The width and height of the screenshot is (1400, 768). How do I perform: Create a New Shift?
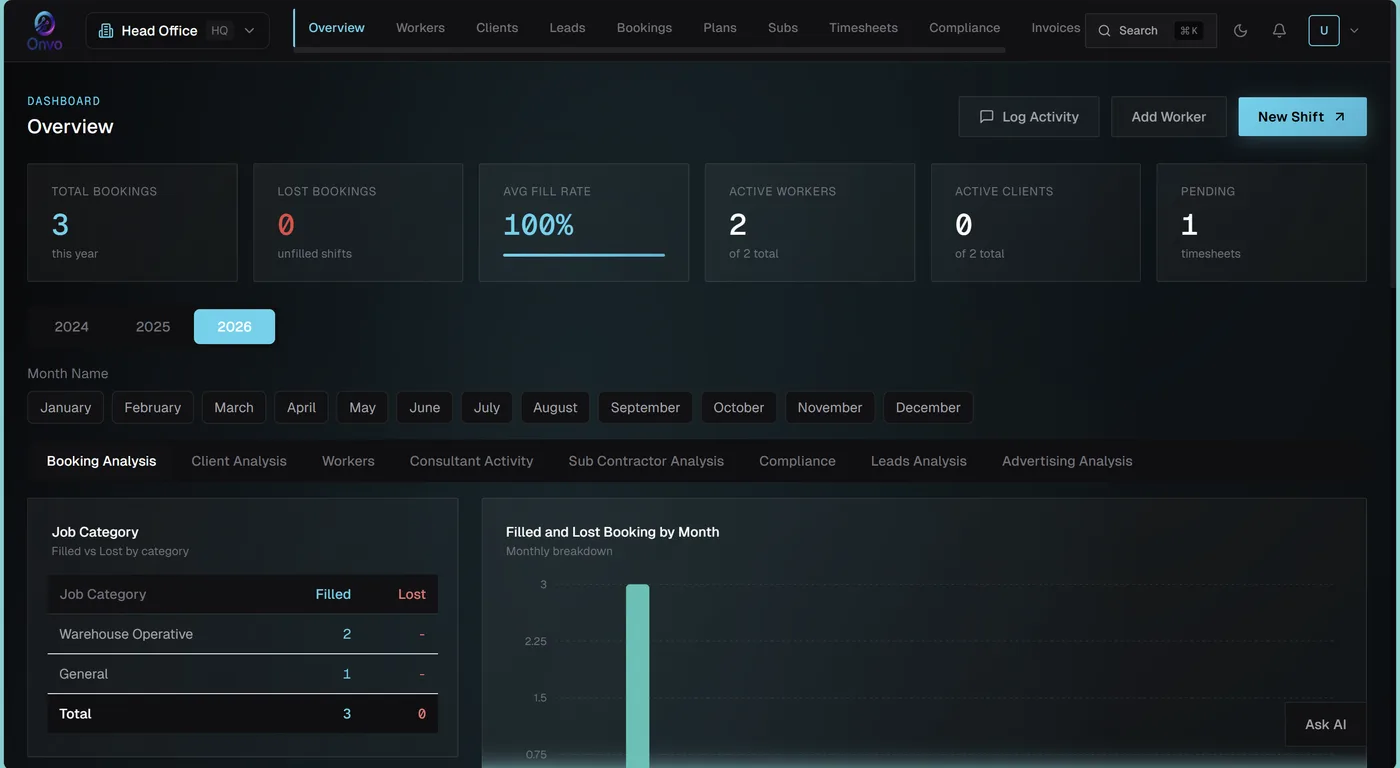[1302, 117]
